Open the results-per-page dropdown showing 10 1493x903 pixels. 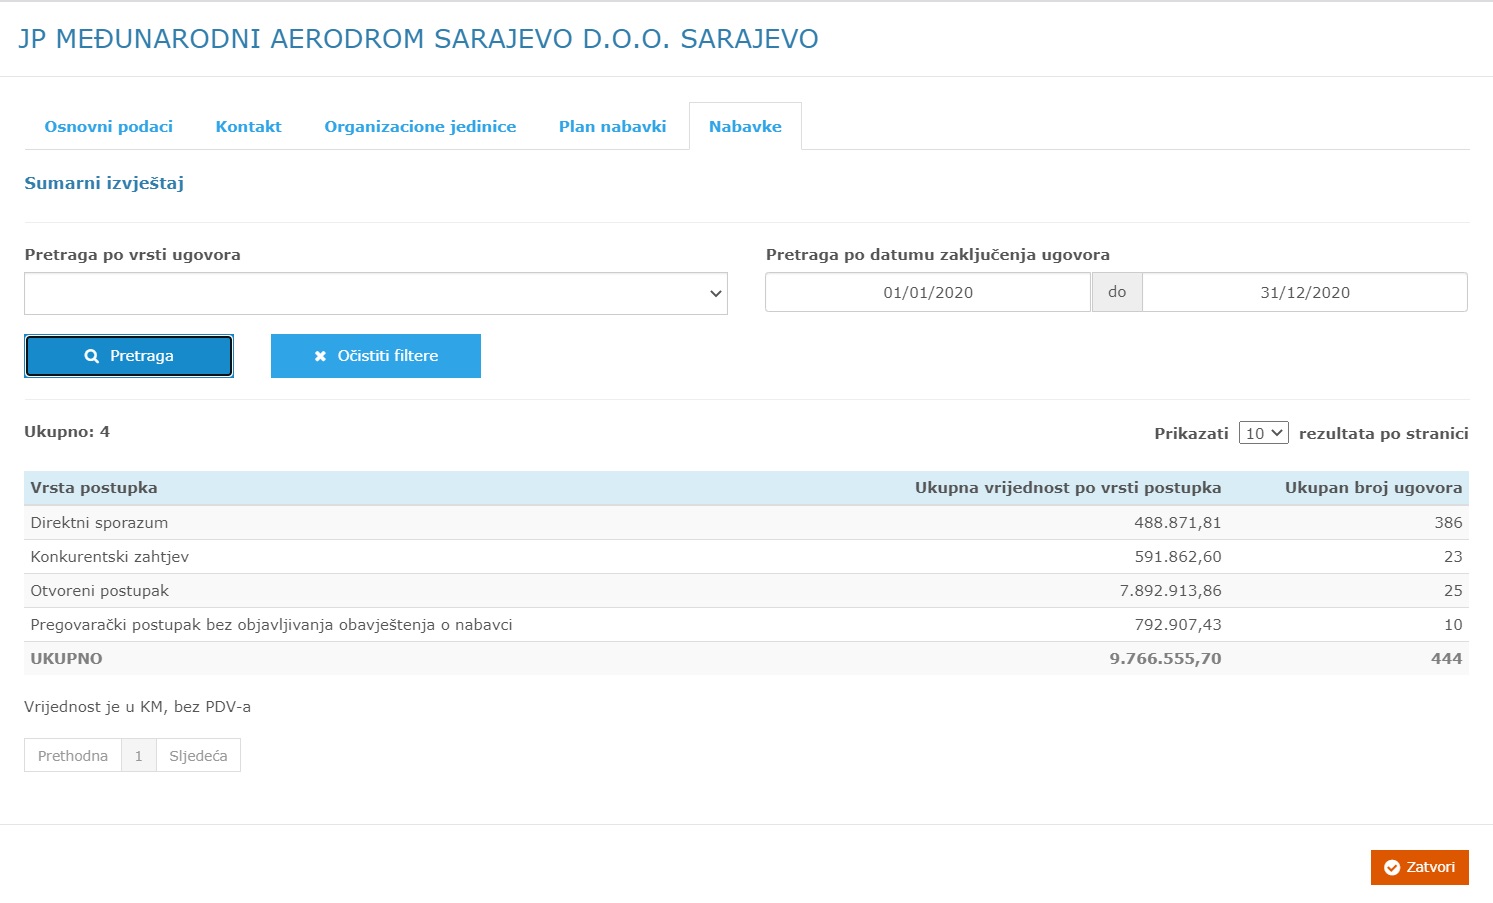click(x=1263, y=433)
